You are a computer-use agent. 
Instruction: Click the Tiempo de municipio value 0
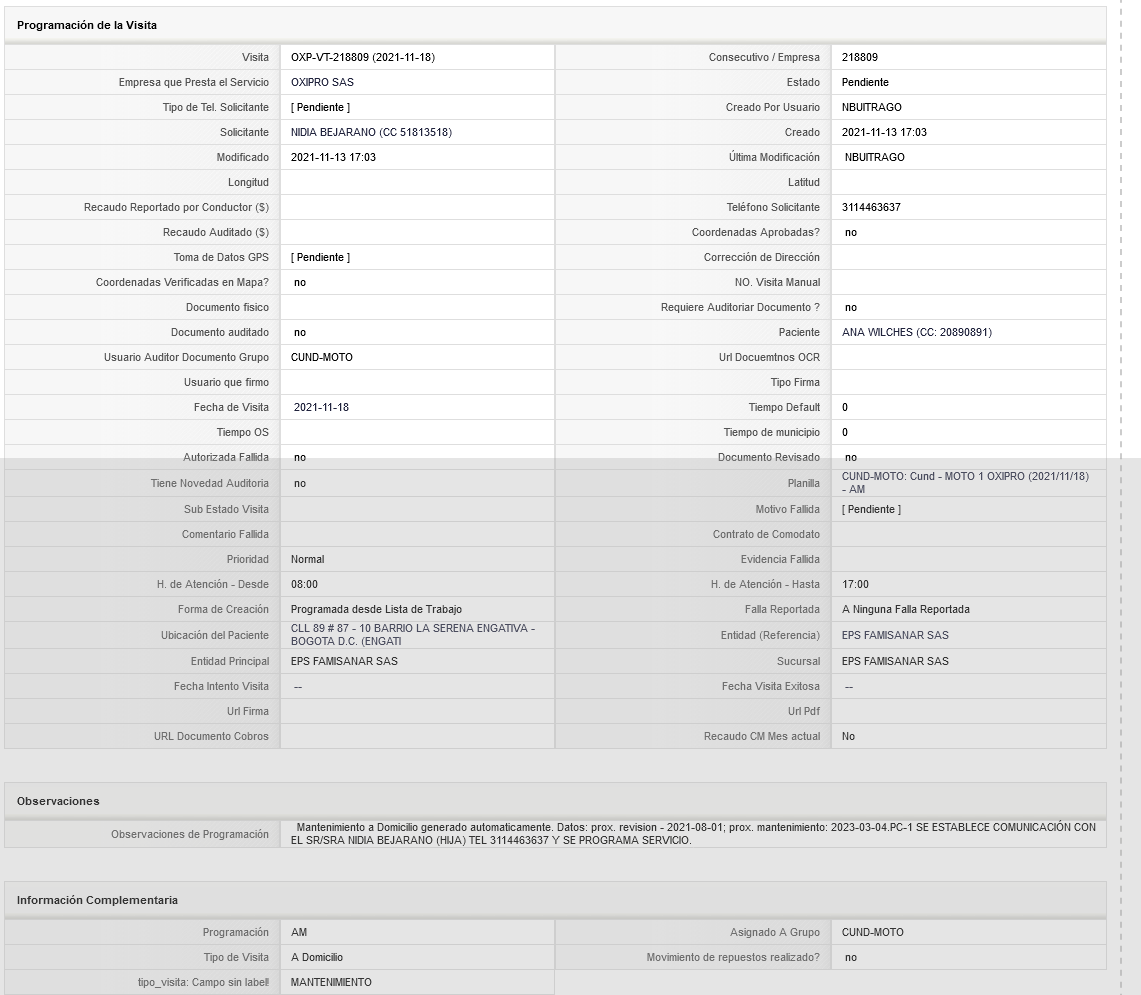(845, 432)
